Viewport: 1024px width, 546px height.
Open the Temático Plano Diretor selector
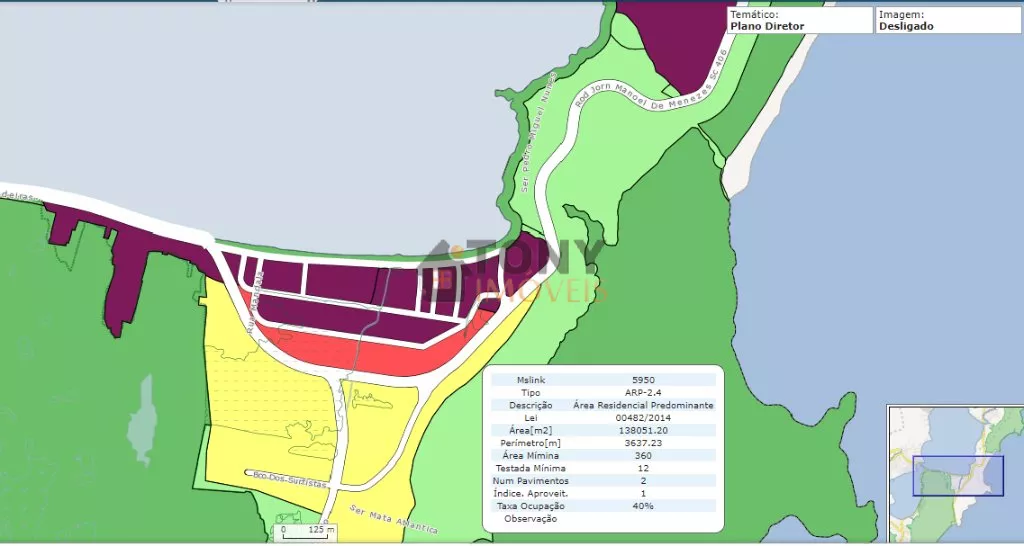(x=799, y=21)
